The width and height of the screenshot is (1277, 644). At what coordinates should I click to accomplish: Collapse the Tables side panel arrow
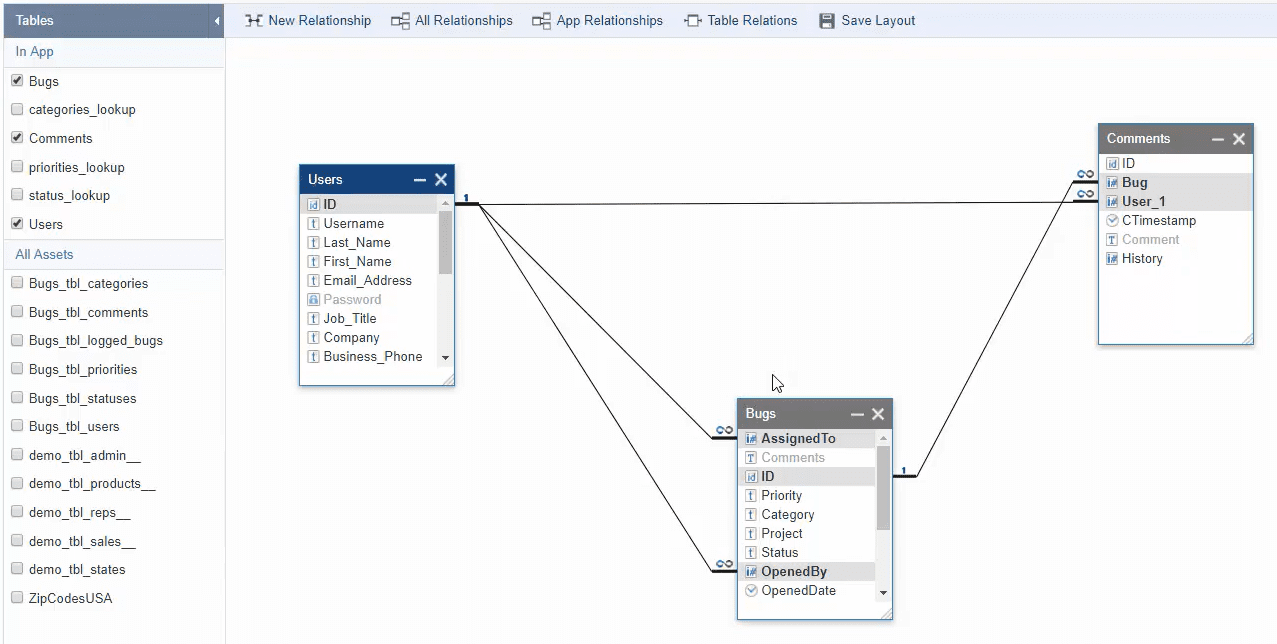(x=217, y=21)
